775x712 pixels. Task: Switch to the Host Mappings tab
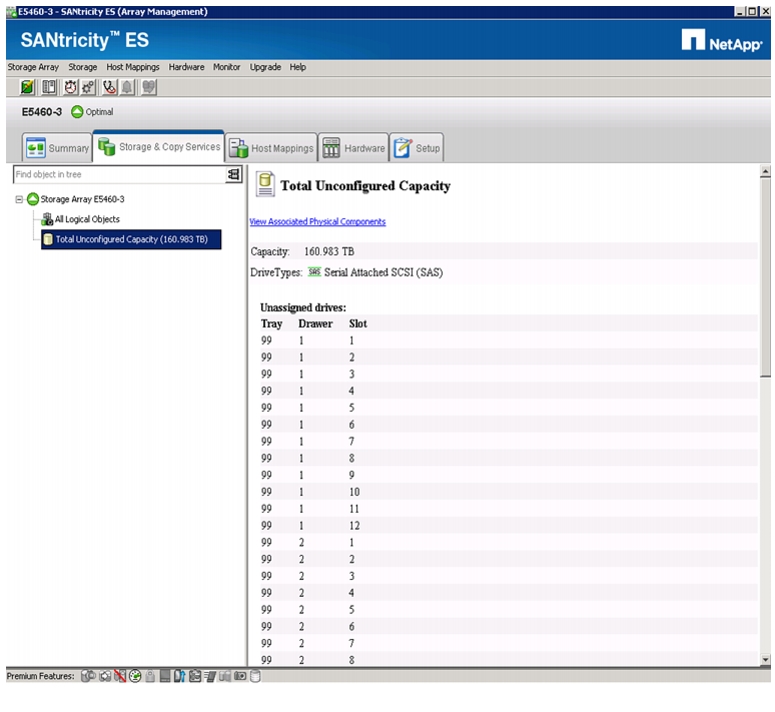click(x=271, y=148)
